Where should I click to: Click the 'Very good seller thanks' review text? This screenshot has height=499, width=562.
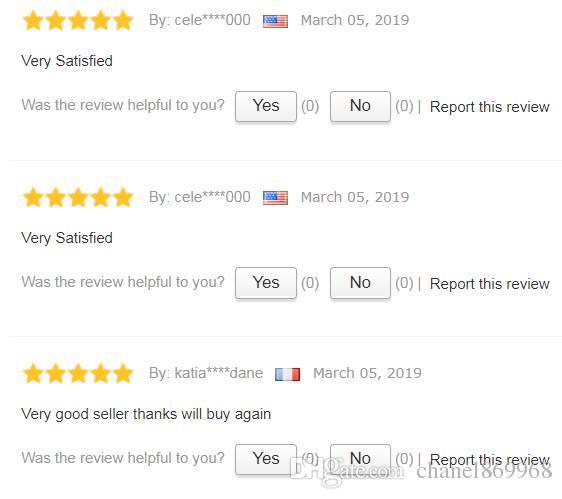point(146,414)
